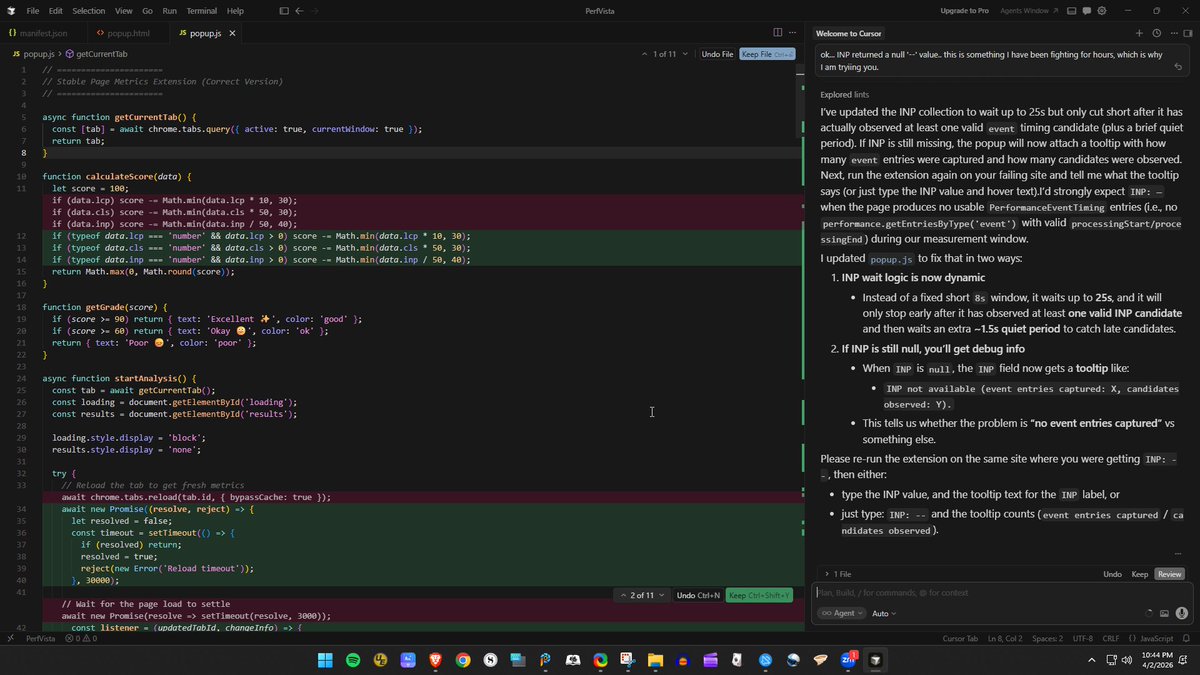Click Upgrade to Pro
This screenshot has height=675, width=1200.
(x=965, y=10)
